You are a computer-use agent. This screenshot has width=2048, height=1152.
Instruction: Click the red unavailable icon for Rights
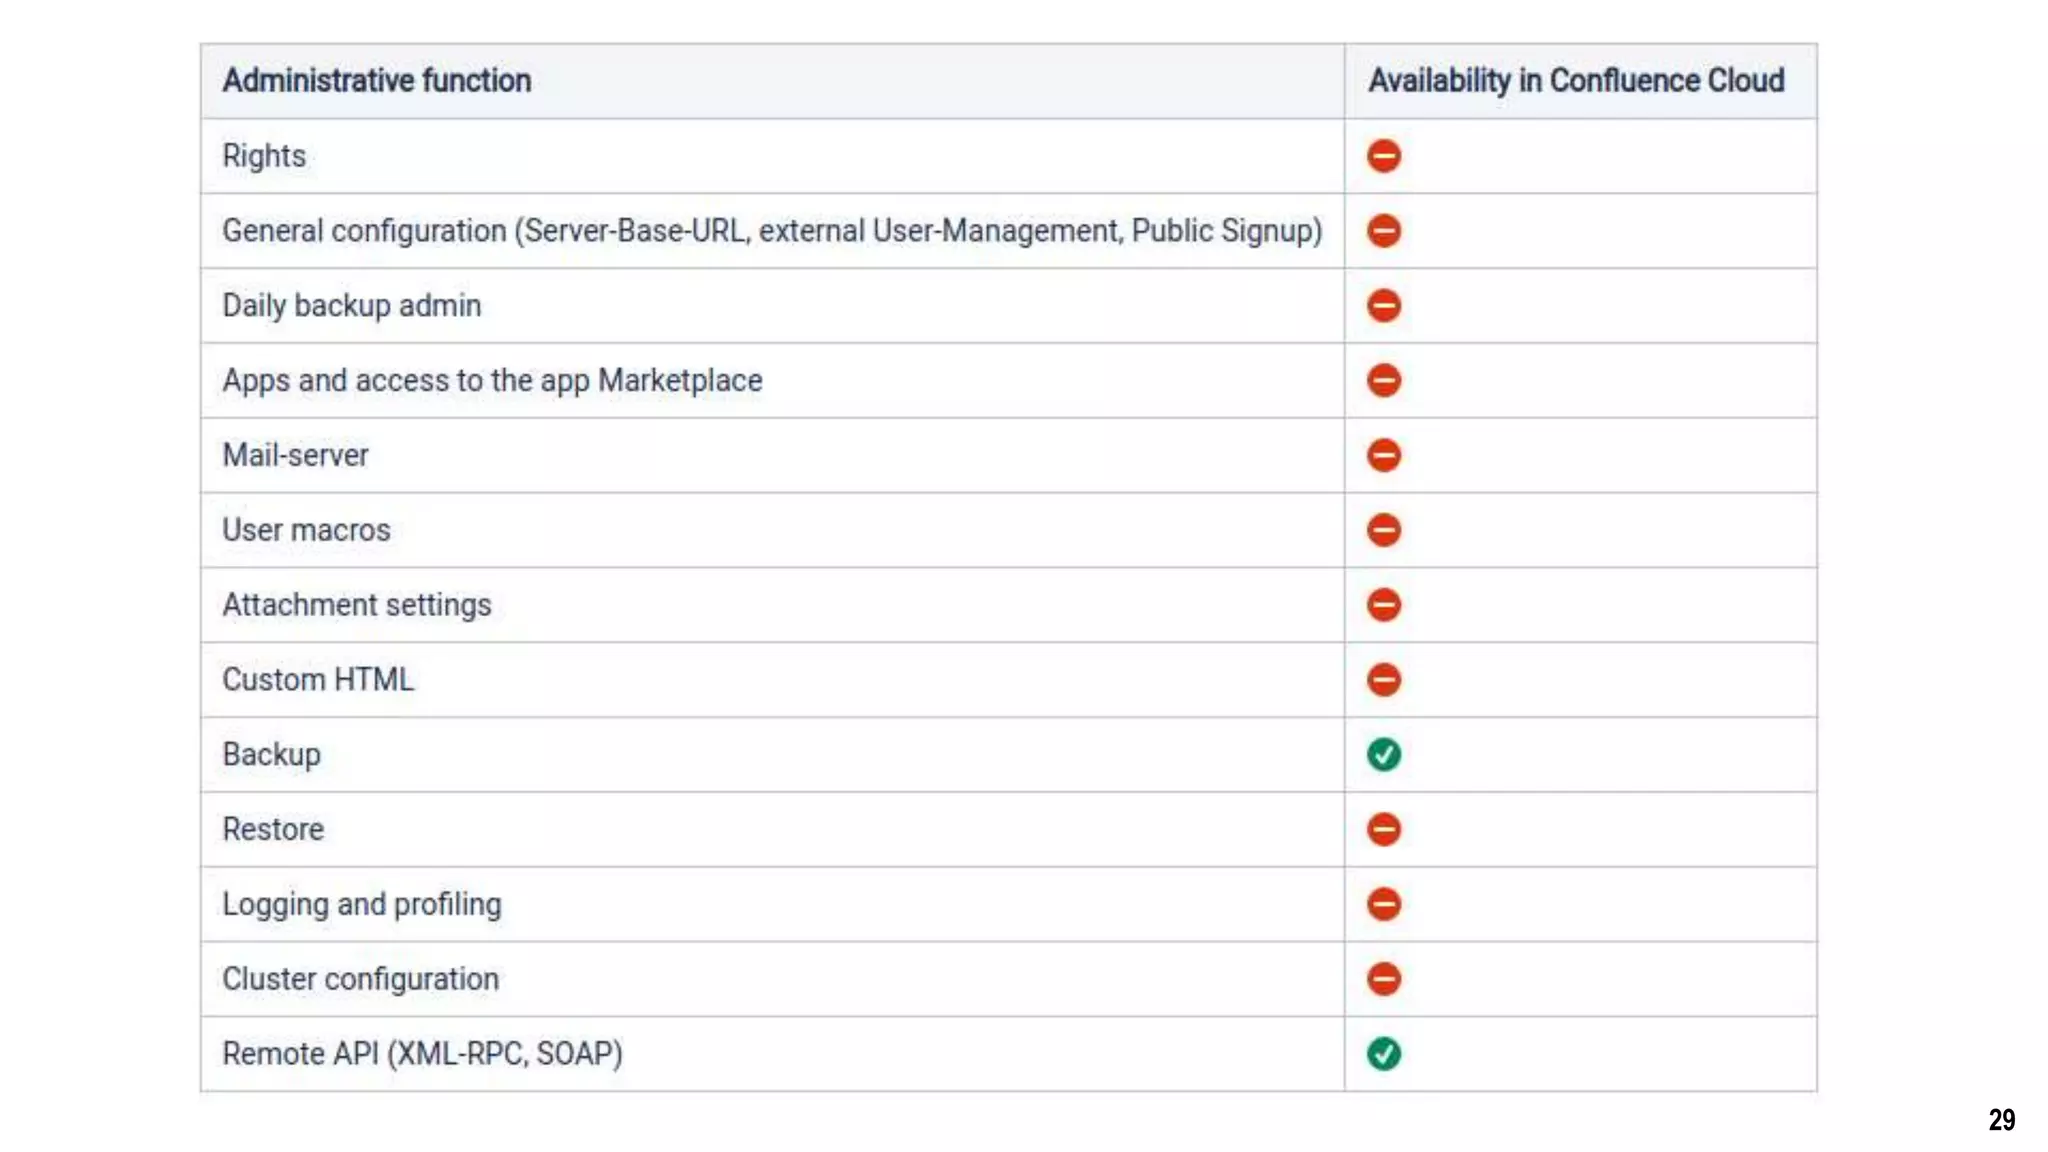[1383, 156]
